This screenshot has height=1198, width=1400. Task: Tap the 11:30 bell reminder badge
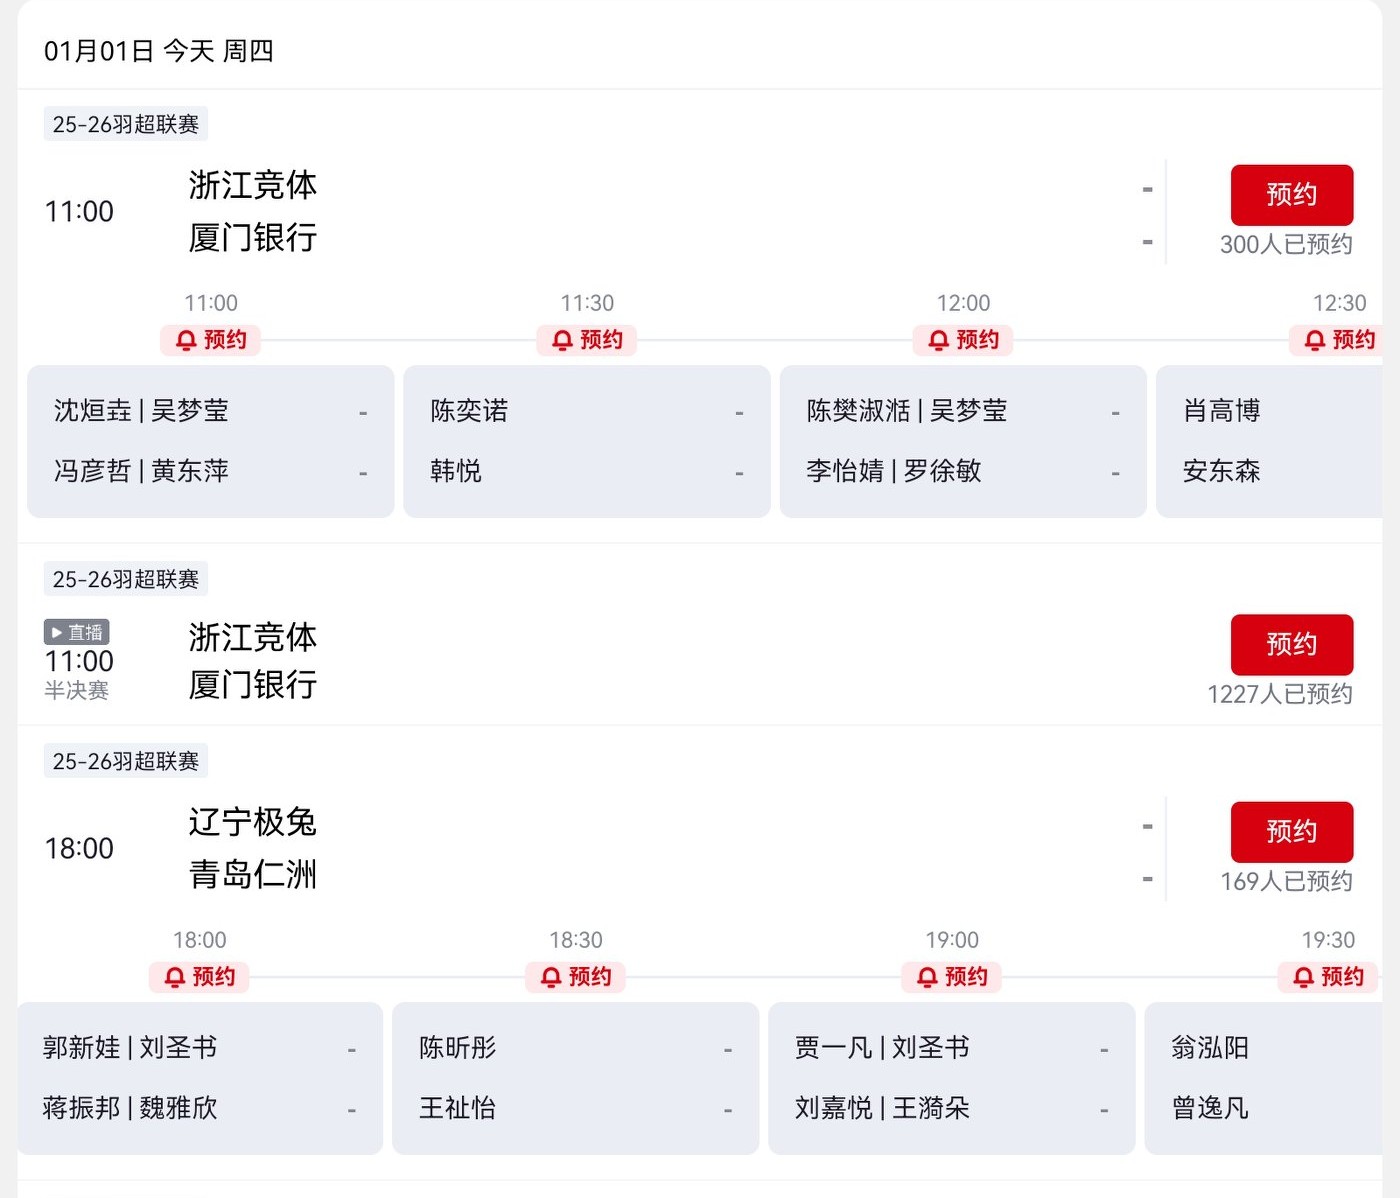coord(587,340)
